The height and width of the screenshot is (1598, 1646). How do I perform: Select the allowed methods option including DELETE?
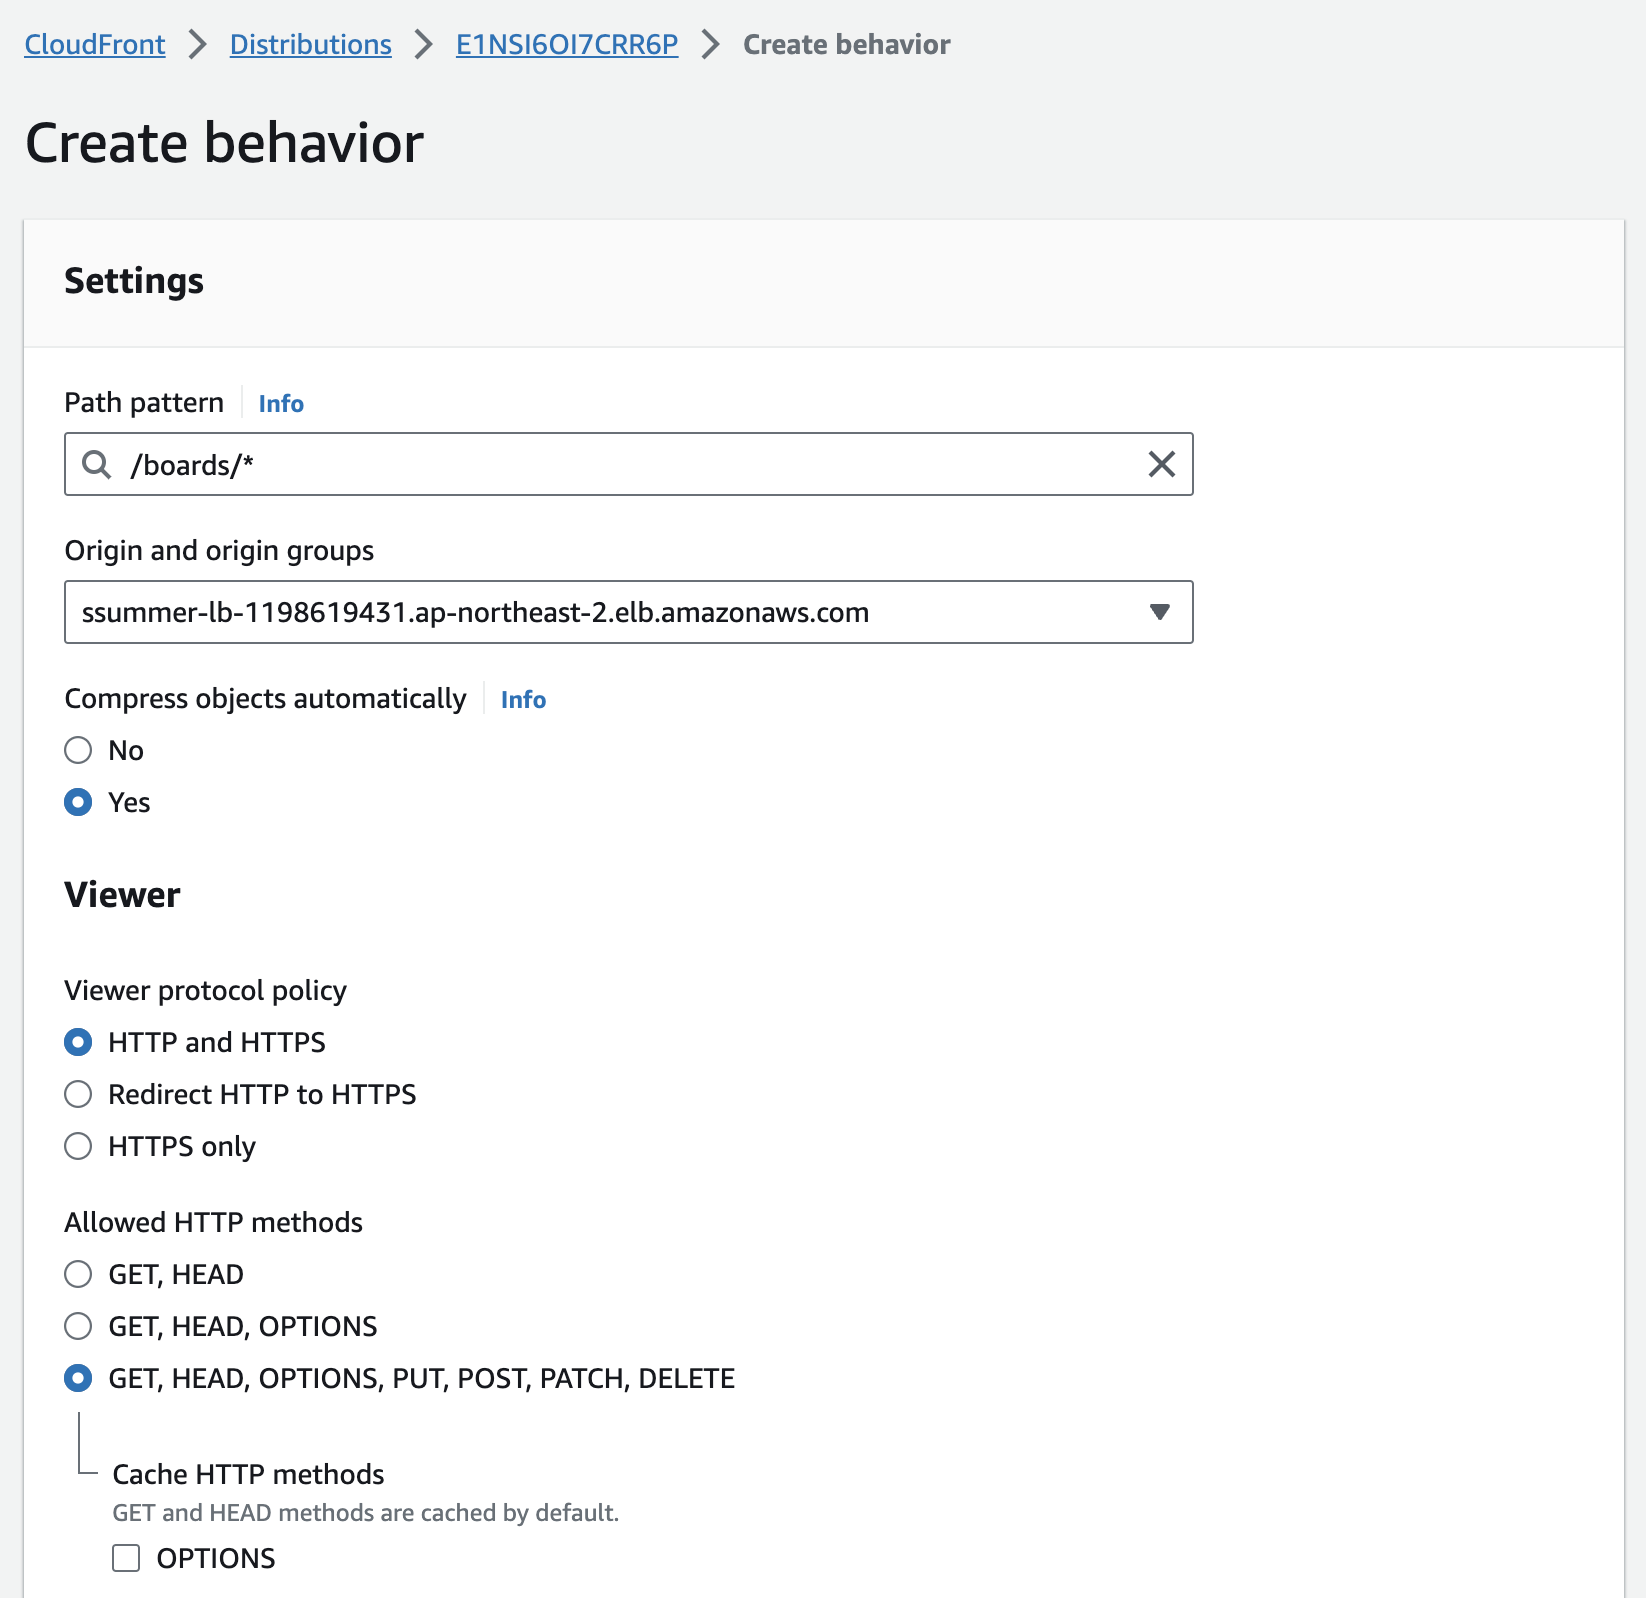pyautogui.click(x=78, y=1378)
